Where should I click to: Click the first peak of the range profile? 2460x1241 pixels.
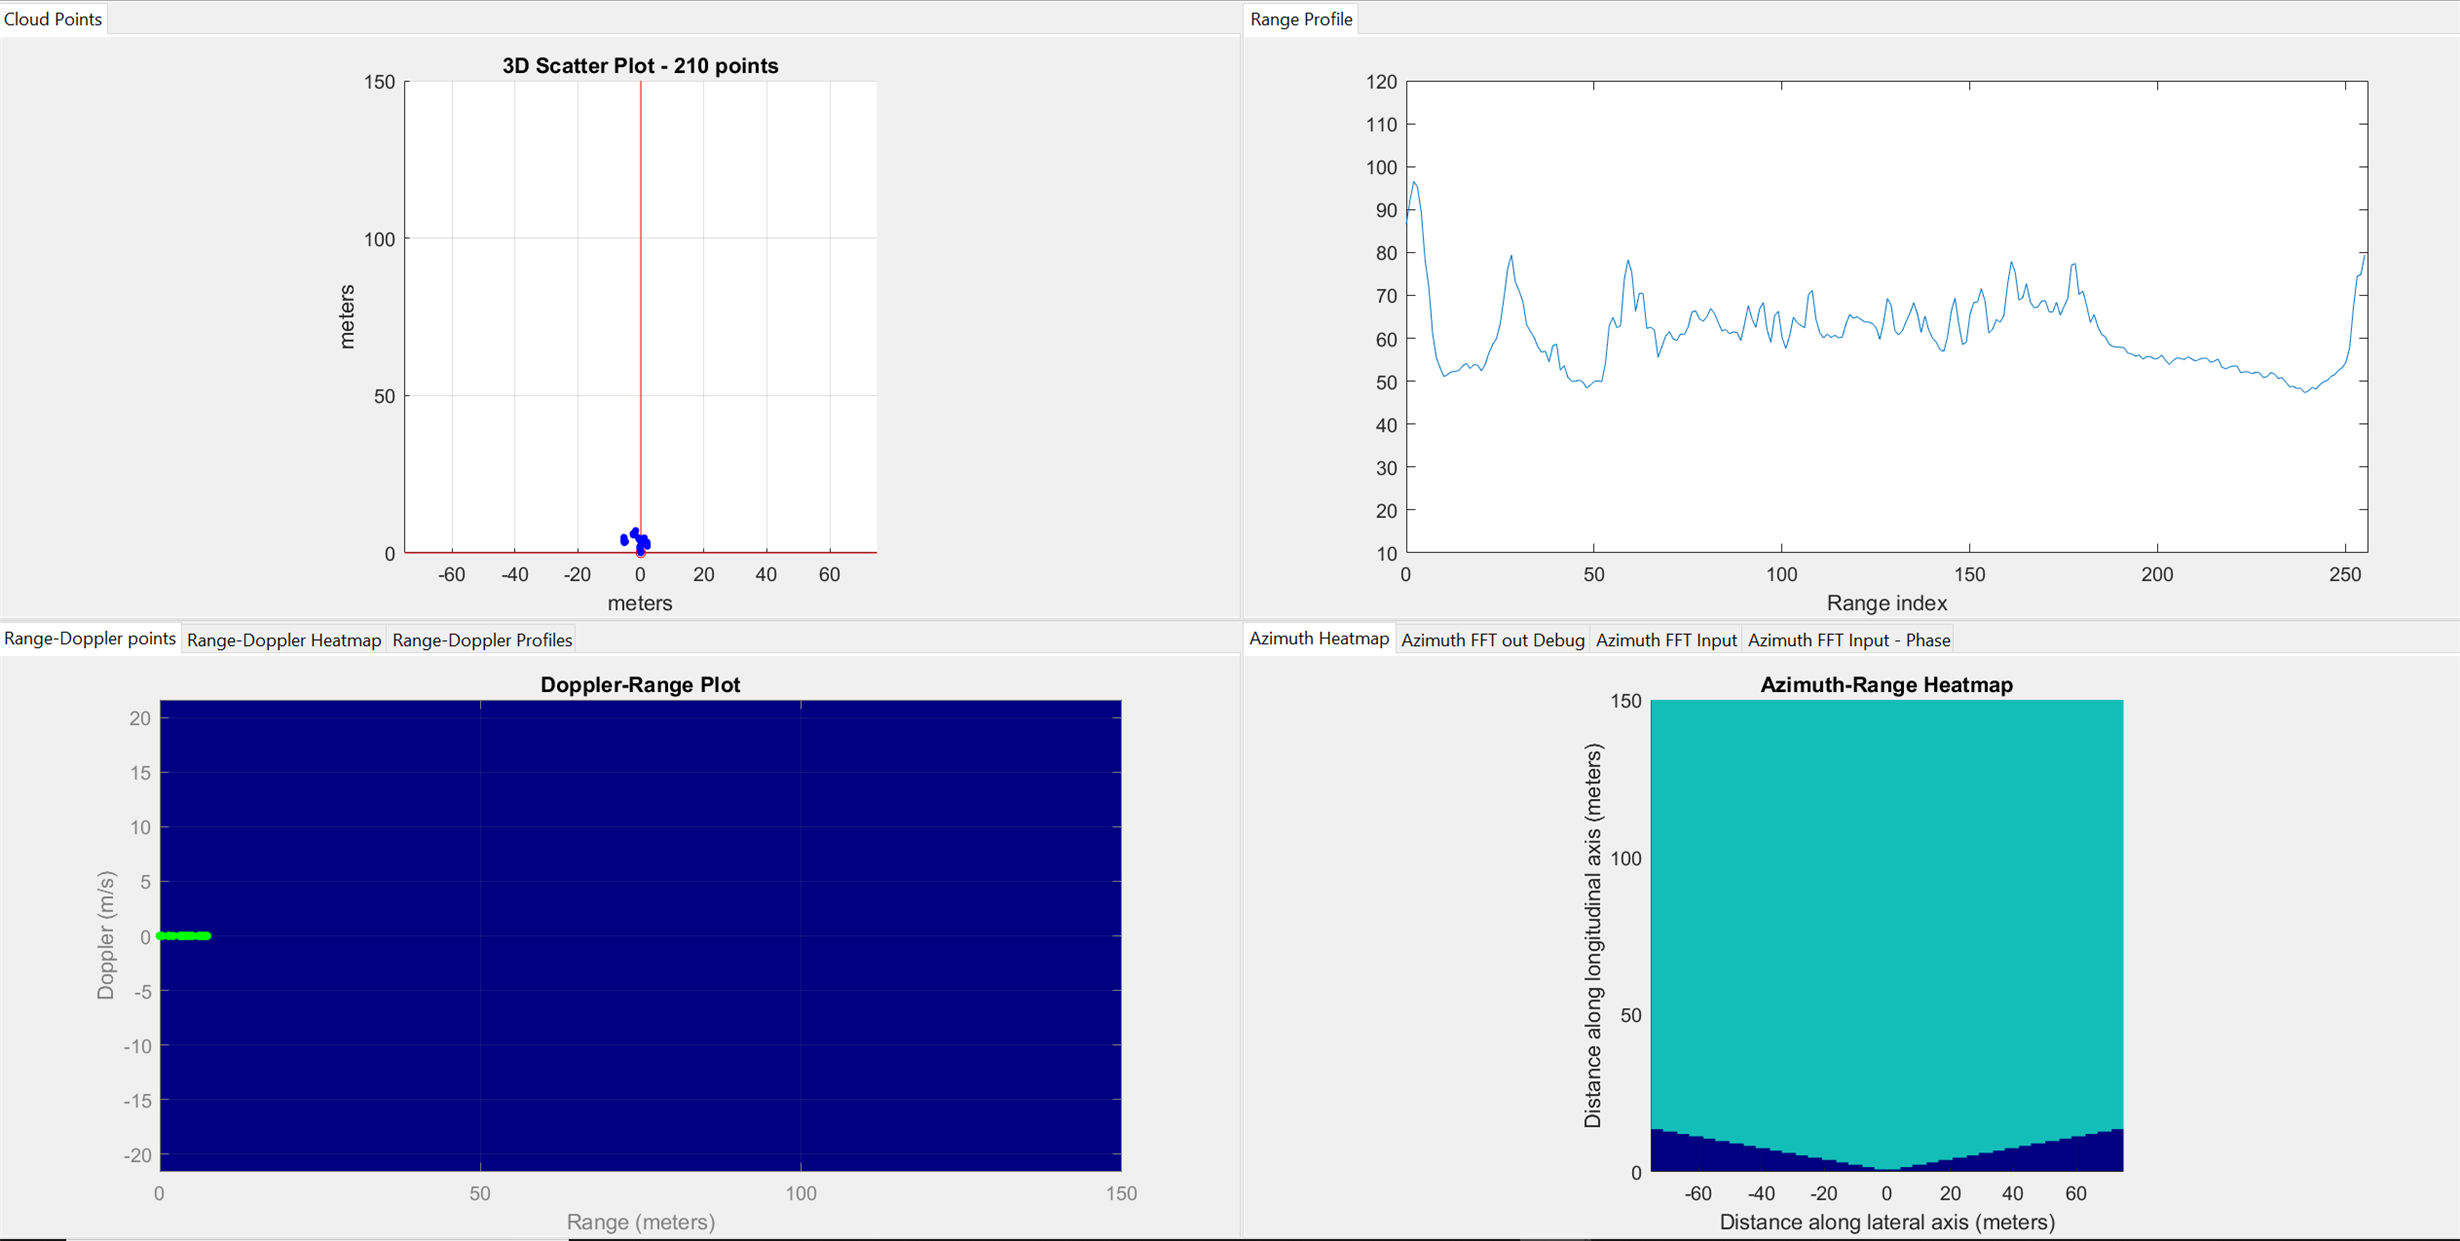click(x=1414, y=183)
